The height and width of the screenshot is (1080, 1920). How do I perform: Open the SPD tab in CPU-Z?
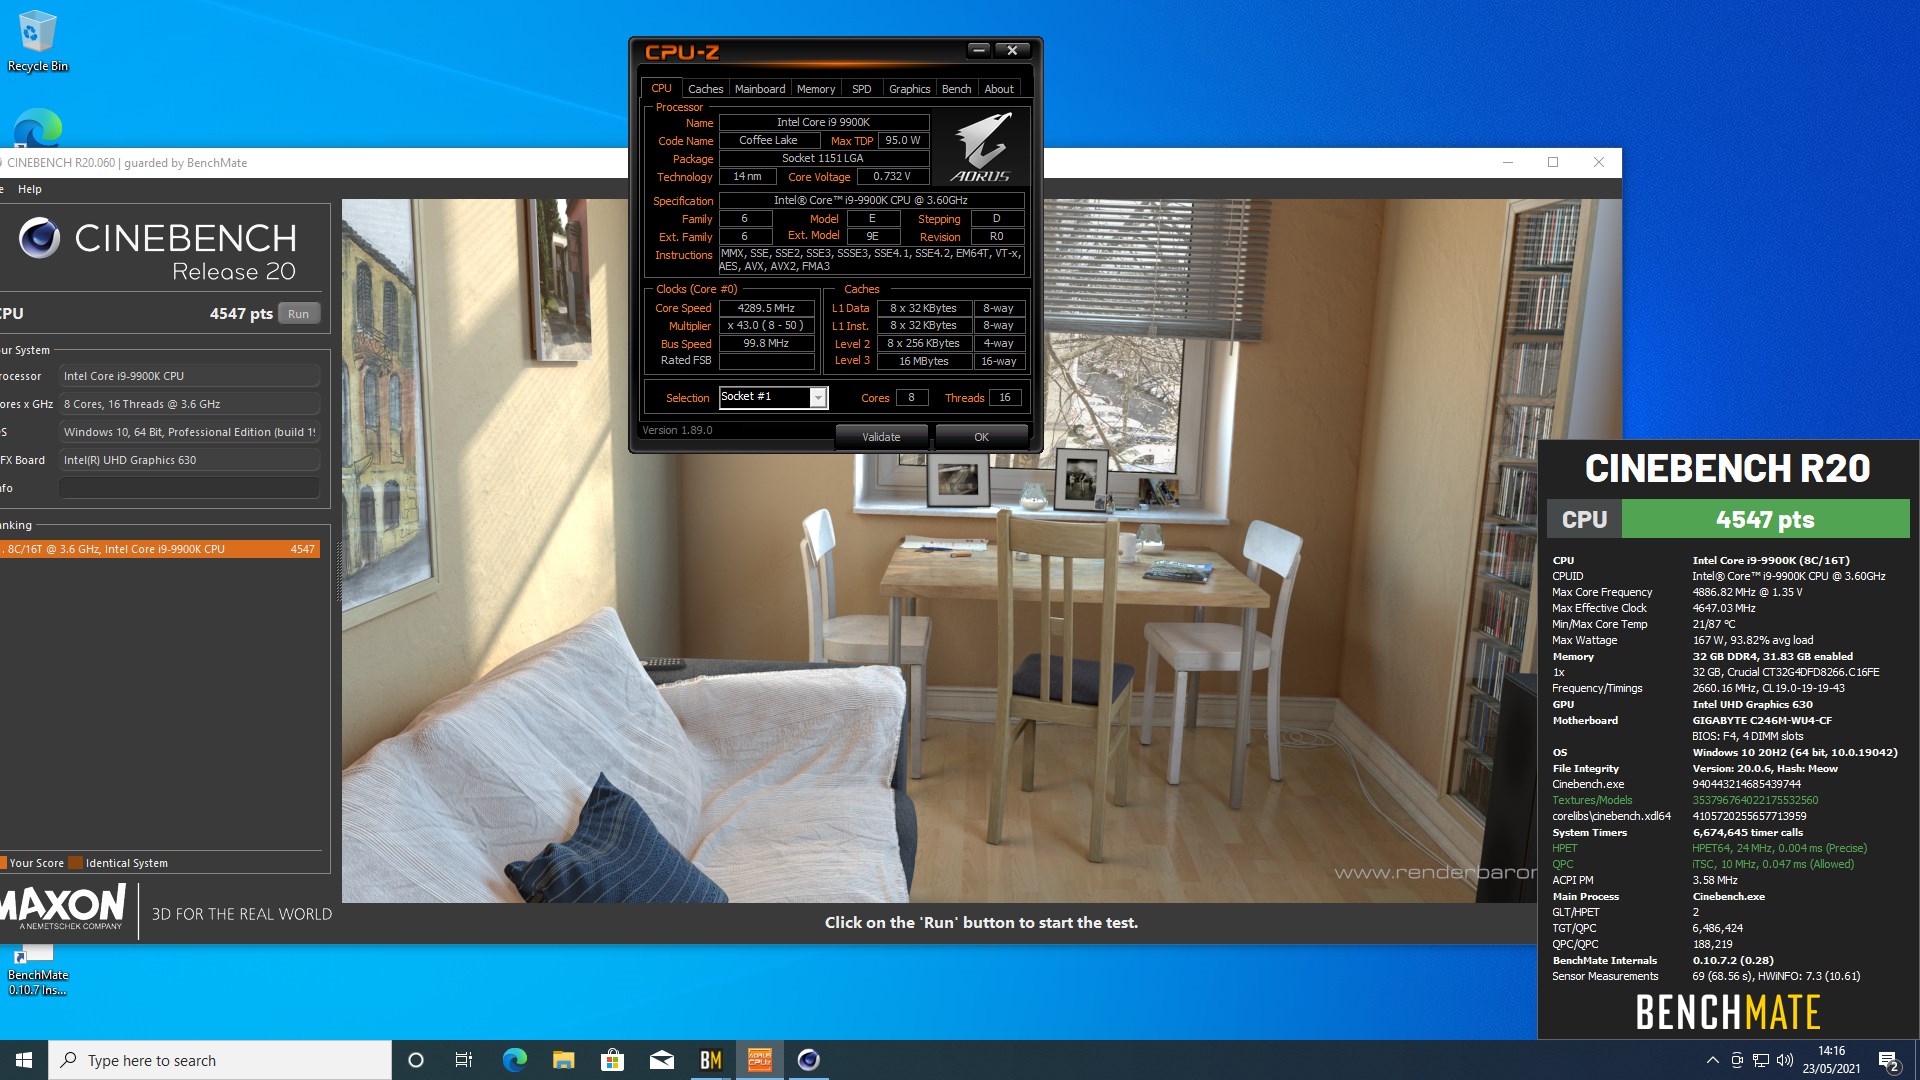tap(861, 89)
